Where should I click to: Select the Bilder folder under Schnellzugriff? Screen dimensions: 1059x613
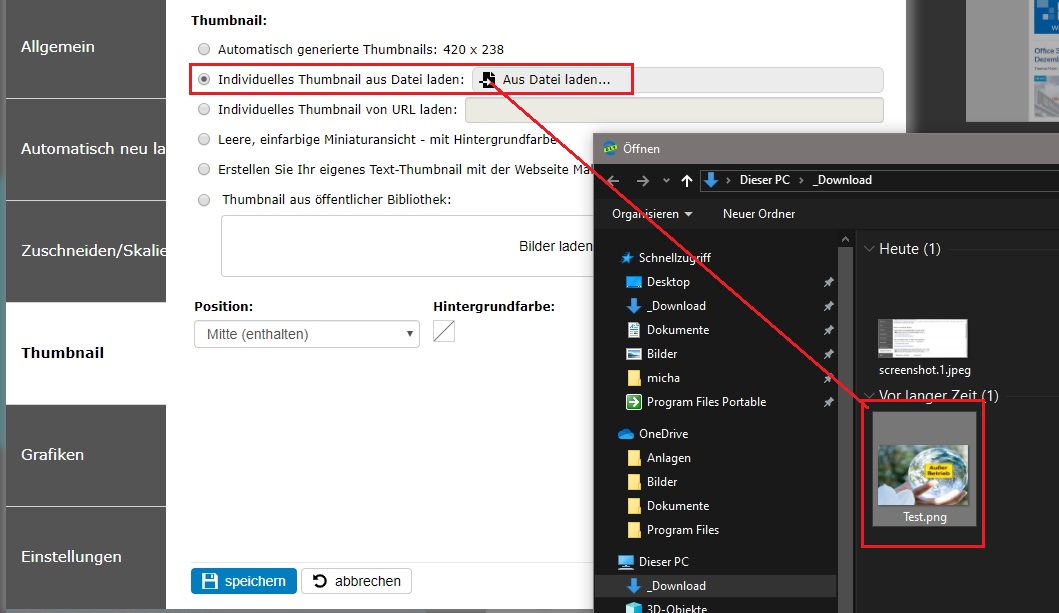[661, 354]
